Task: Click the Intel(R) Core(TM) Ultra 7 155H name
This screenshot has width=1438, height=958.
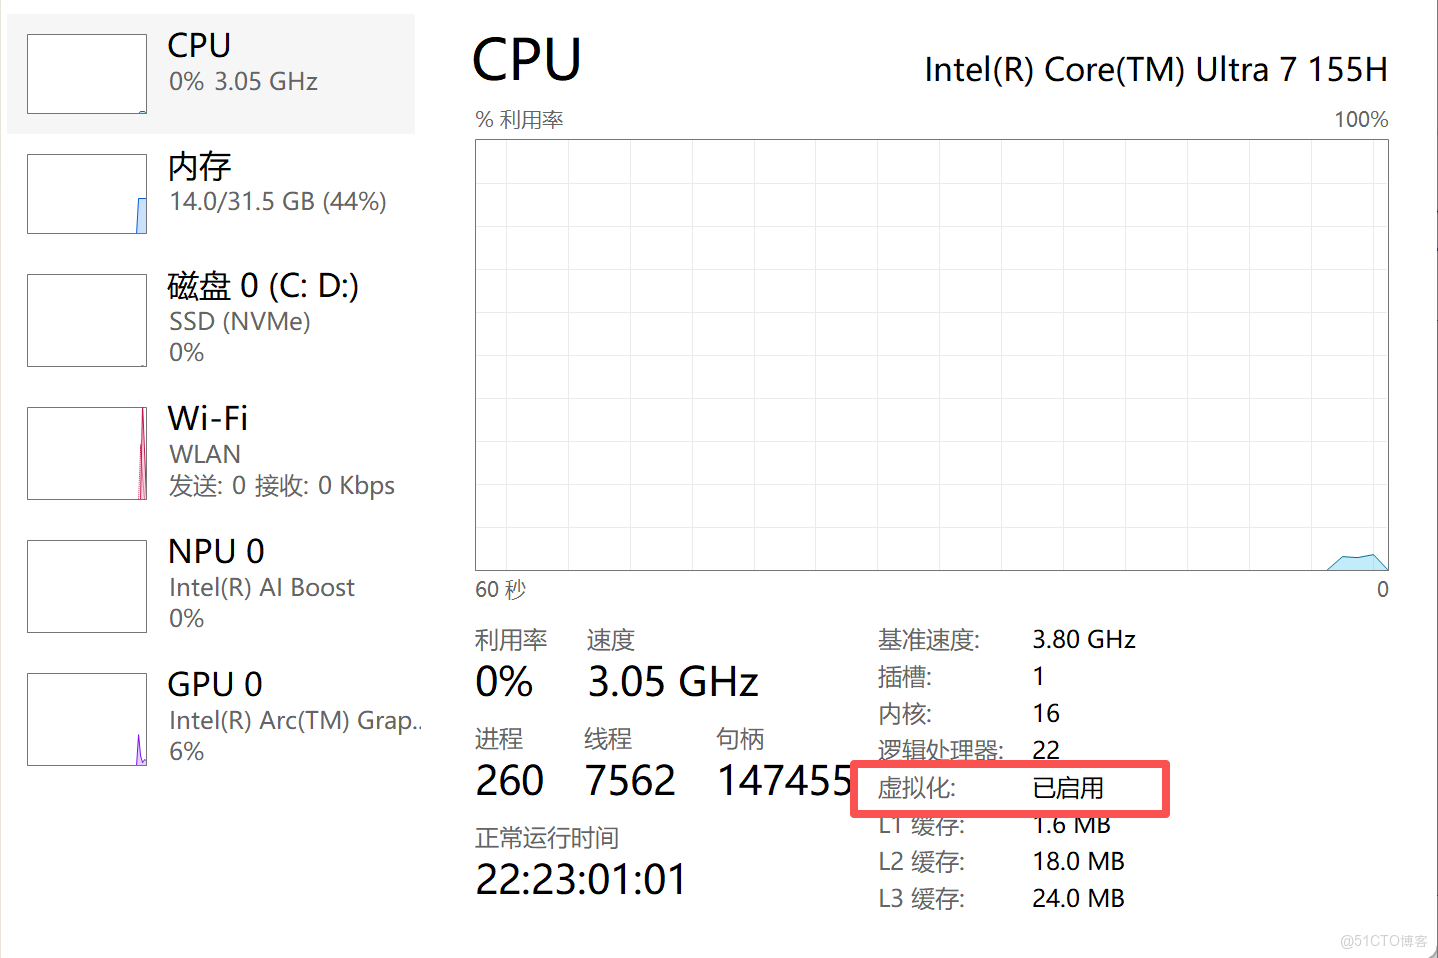Action: coord(1155,70)
